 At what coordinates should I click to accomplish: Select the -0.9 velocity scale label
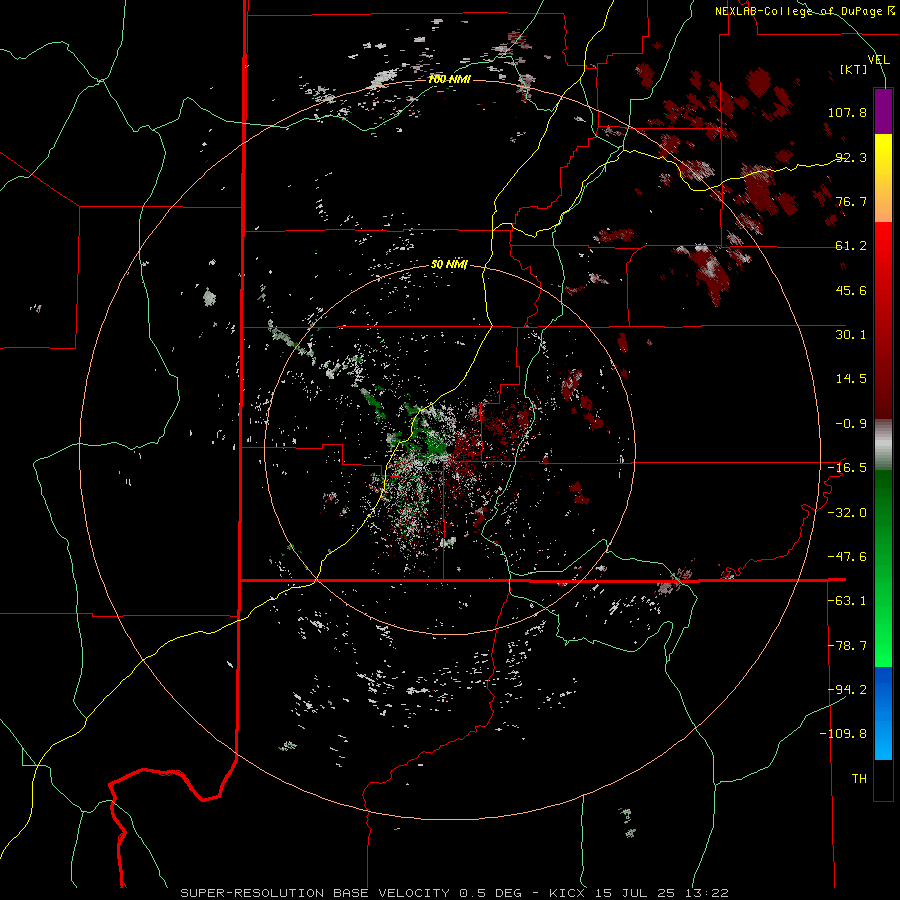[851, 424]
